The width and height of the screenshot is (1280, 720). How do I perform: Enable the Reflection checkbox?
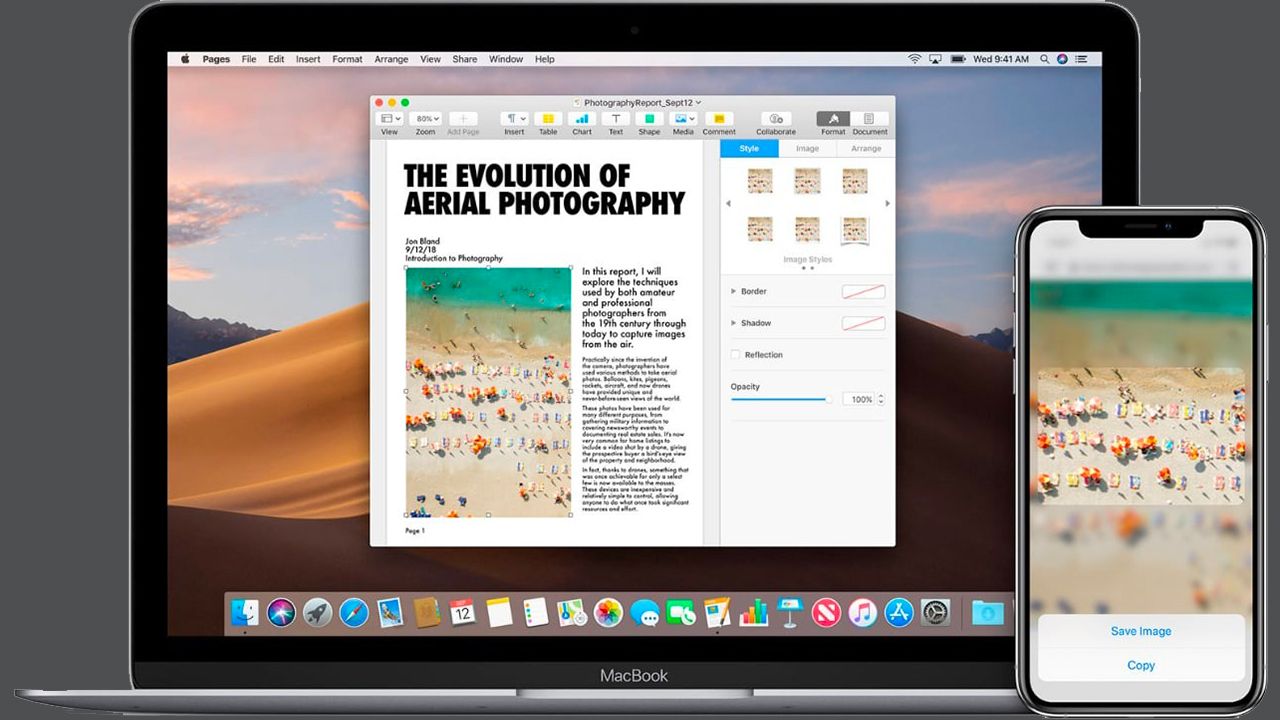(x=736, y=355)
